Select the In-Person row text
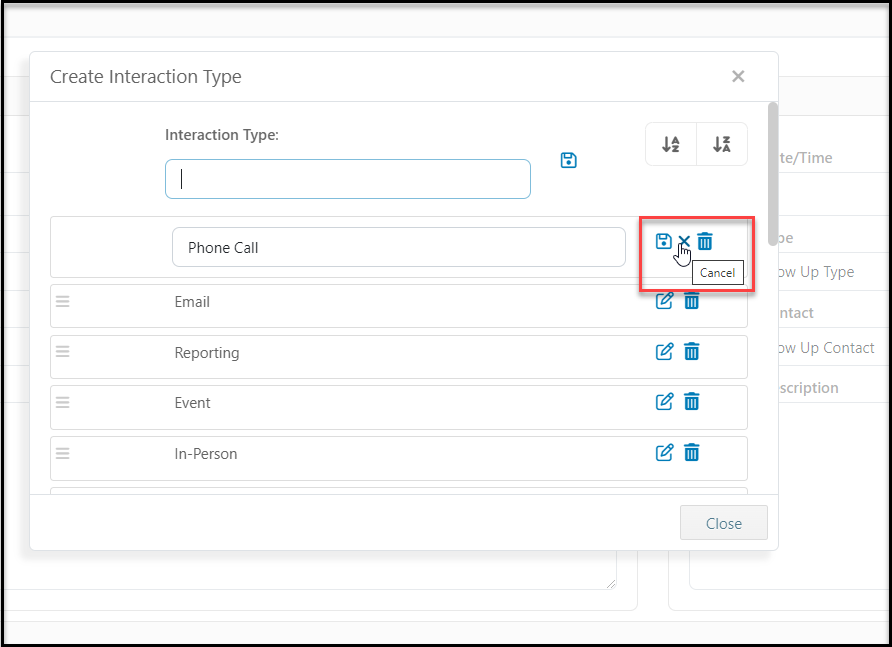The image size is (892, 647). (x=206, y=454)
